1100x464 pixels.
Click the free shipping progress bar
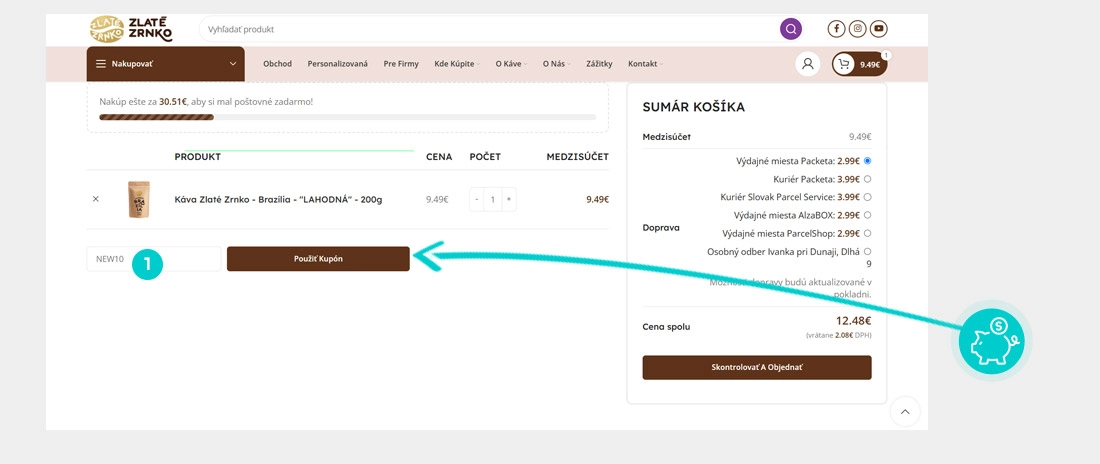click(x=348, y=117)
